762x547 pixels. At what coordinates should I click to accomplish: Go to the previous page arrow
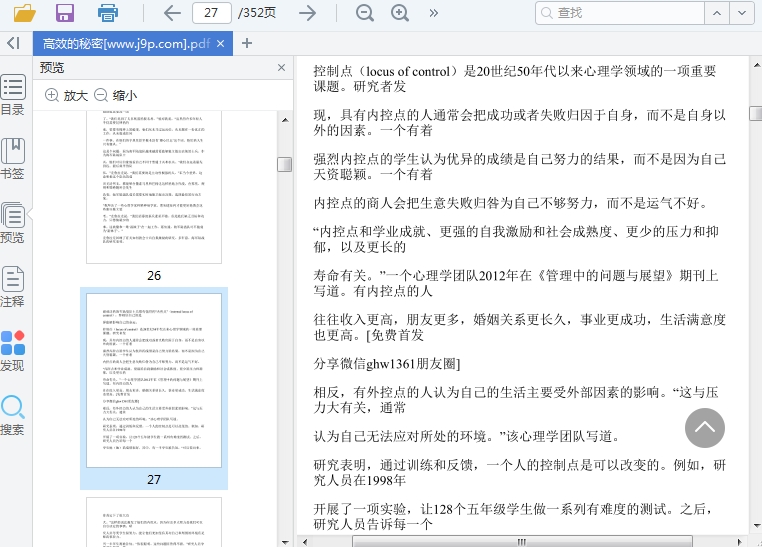(172, 13)
